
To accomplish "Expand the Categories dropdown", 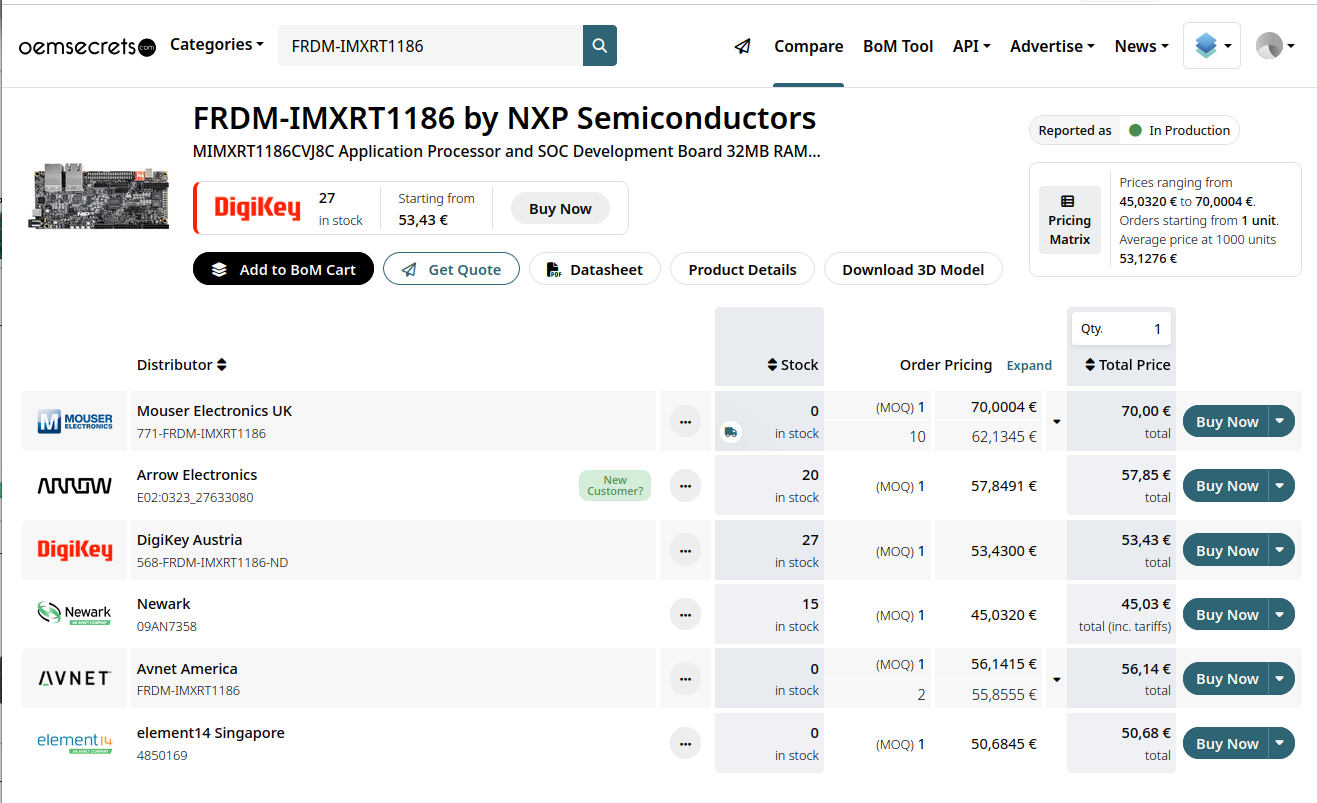I will pos(217,45).
